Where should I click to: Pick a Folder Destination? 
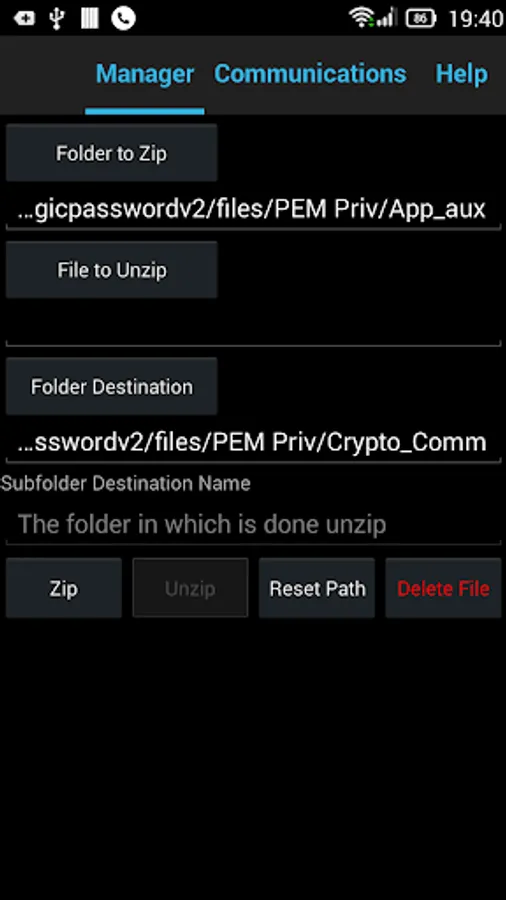[111, 386]
